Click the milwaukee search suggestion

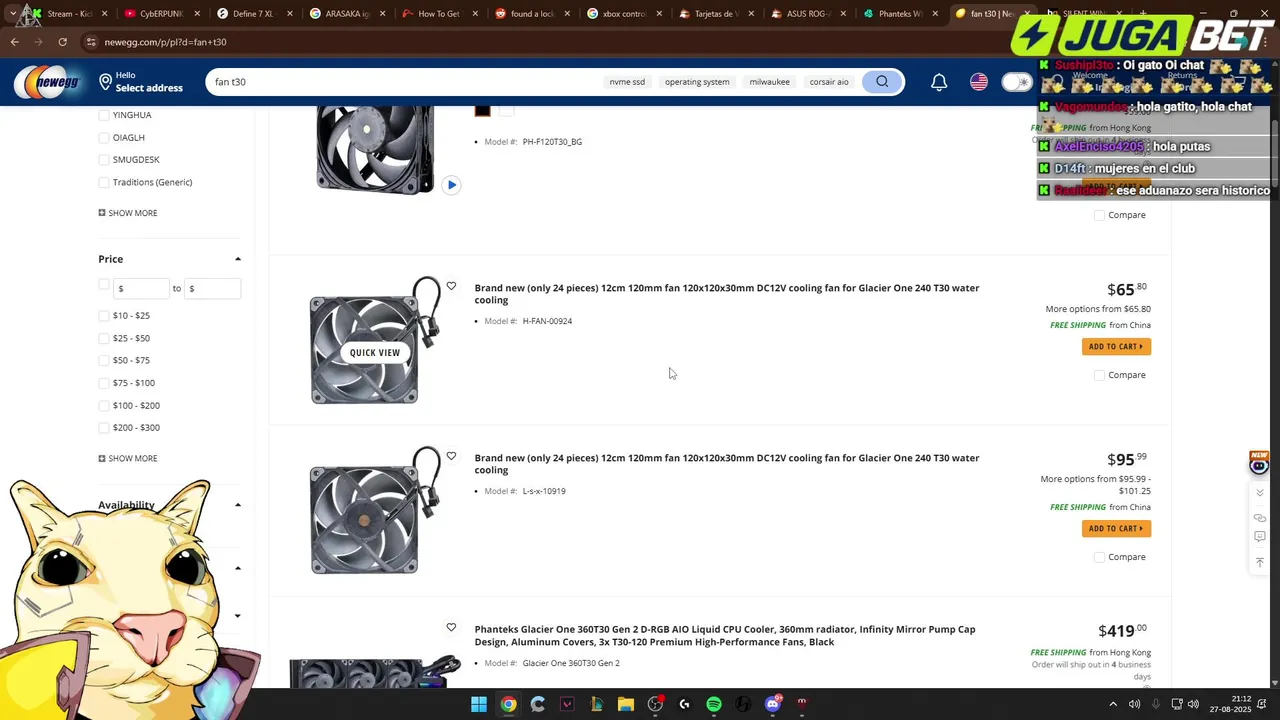click(x=769, y=82)
